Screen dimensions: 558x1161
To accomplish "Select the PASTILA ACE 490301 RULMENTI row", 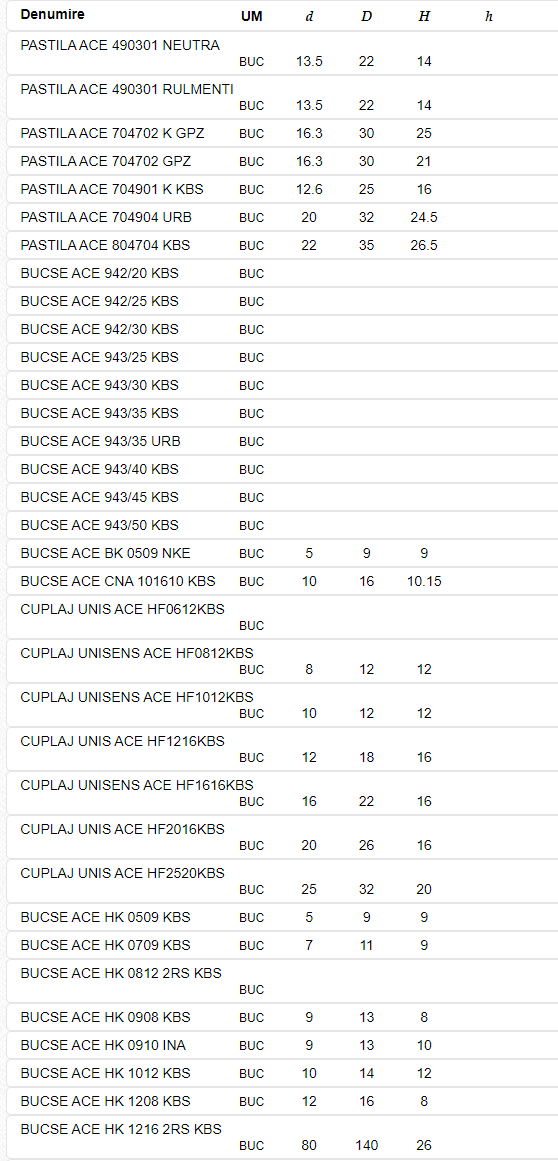I will coord(283,97).
